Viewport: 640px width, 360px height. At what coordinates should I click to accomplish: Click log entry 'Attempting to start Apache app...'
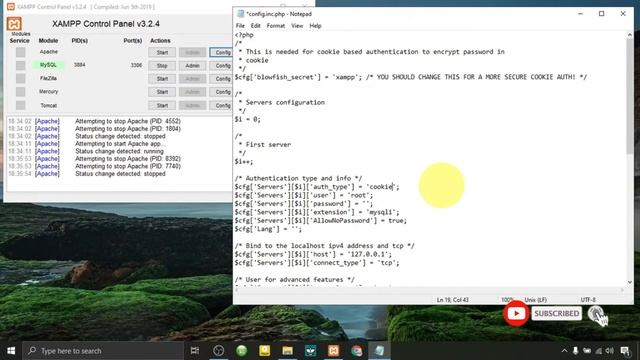point(120,144)
